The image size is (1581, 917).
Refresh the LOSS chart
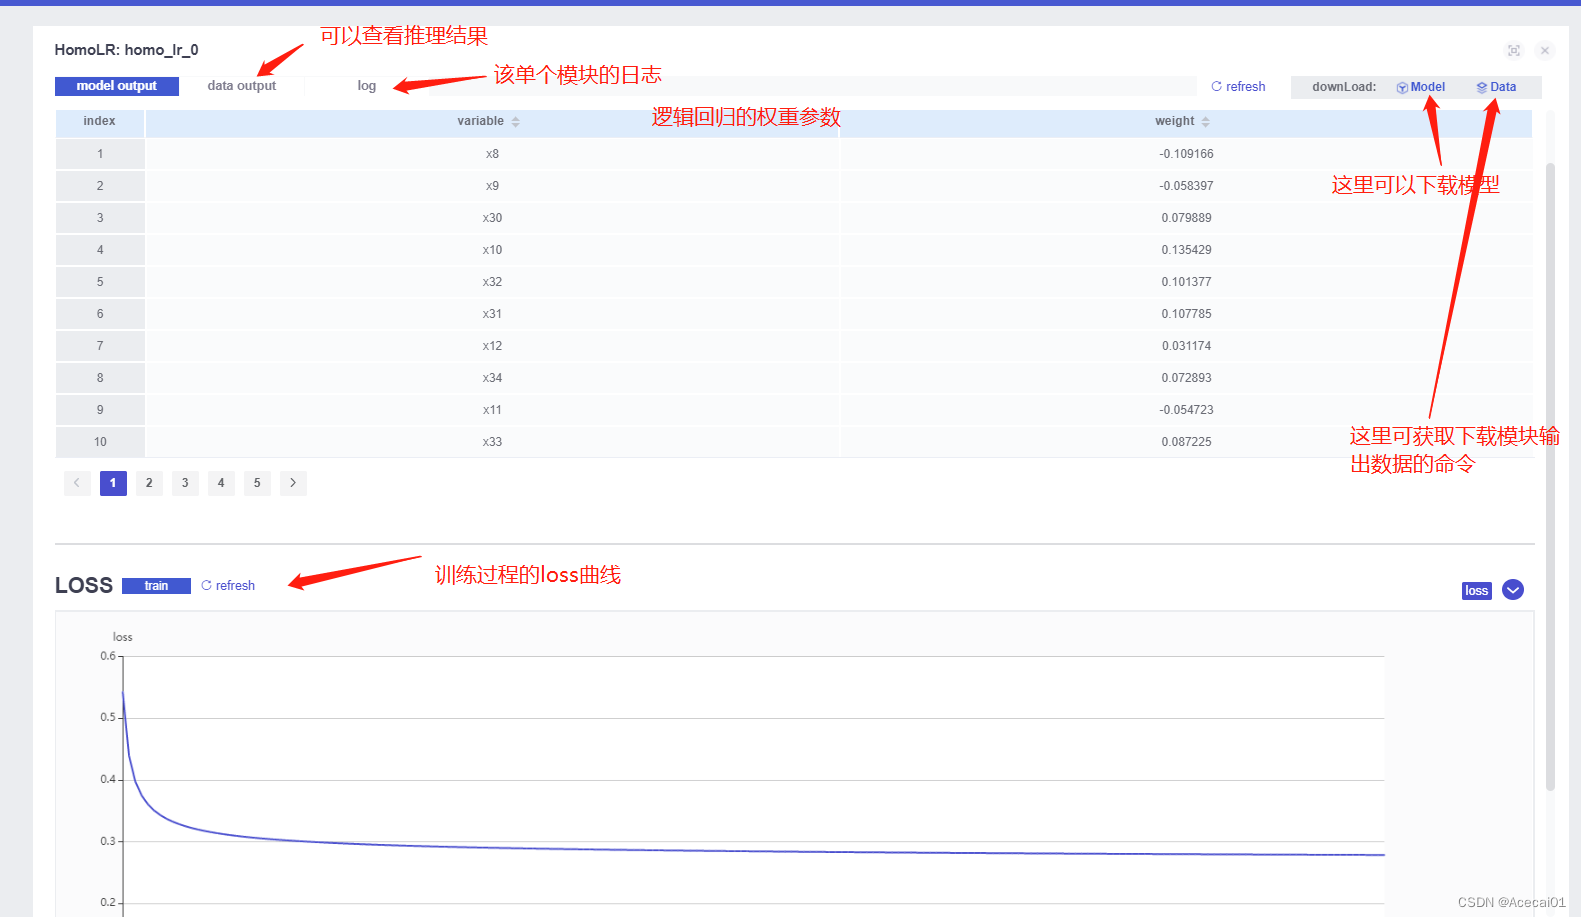click(x=228, y=586)
